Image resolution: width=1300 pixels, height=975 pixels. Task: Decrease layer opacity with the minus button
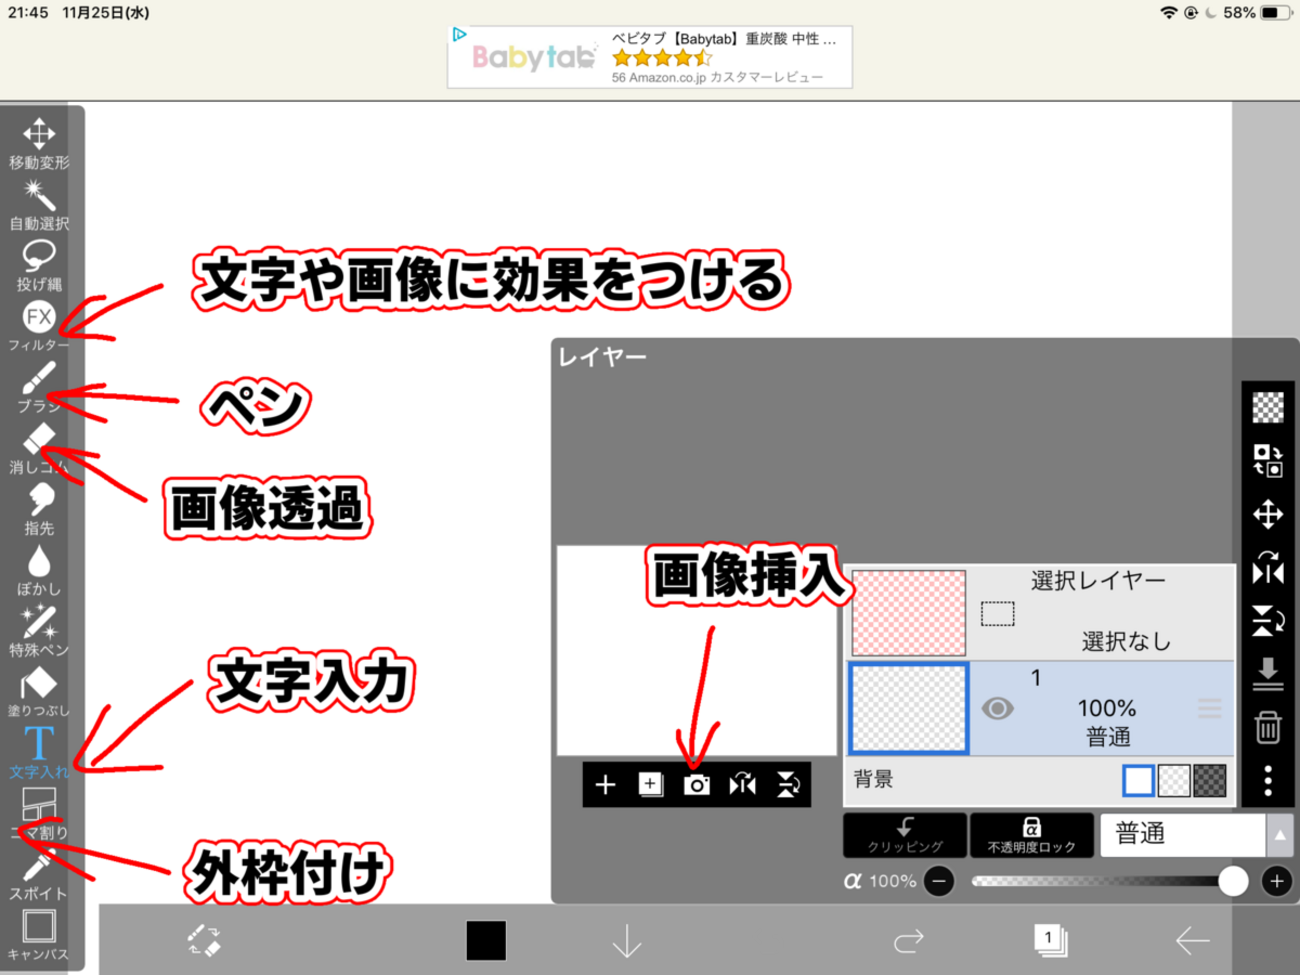tap(938, 881)
